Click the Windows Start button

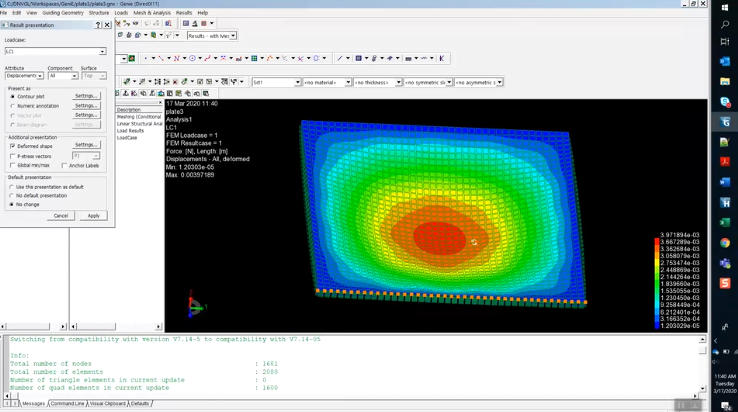(x=725, y=7)
